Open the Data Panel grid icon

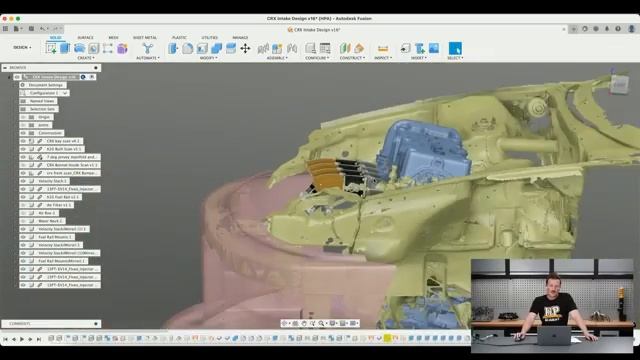point(5,29)
